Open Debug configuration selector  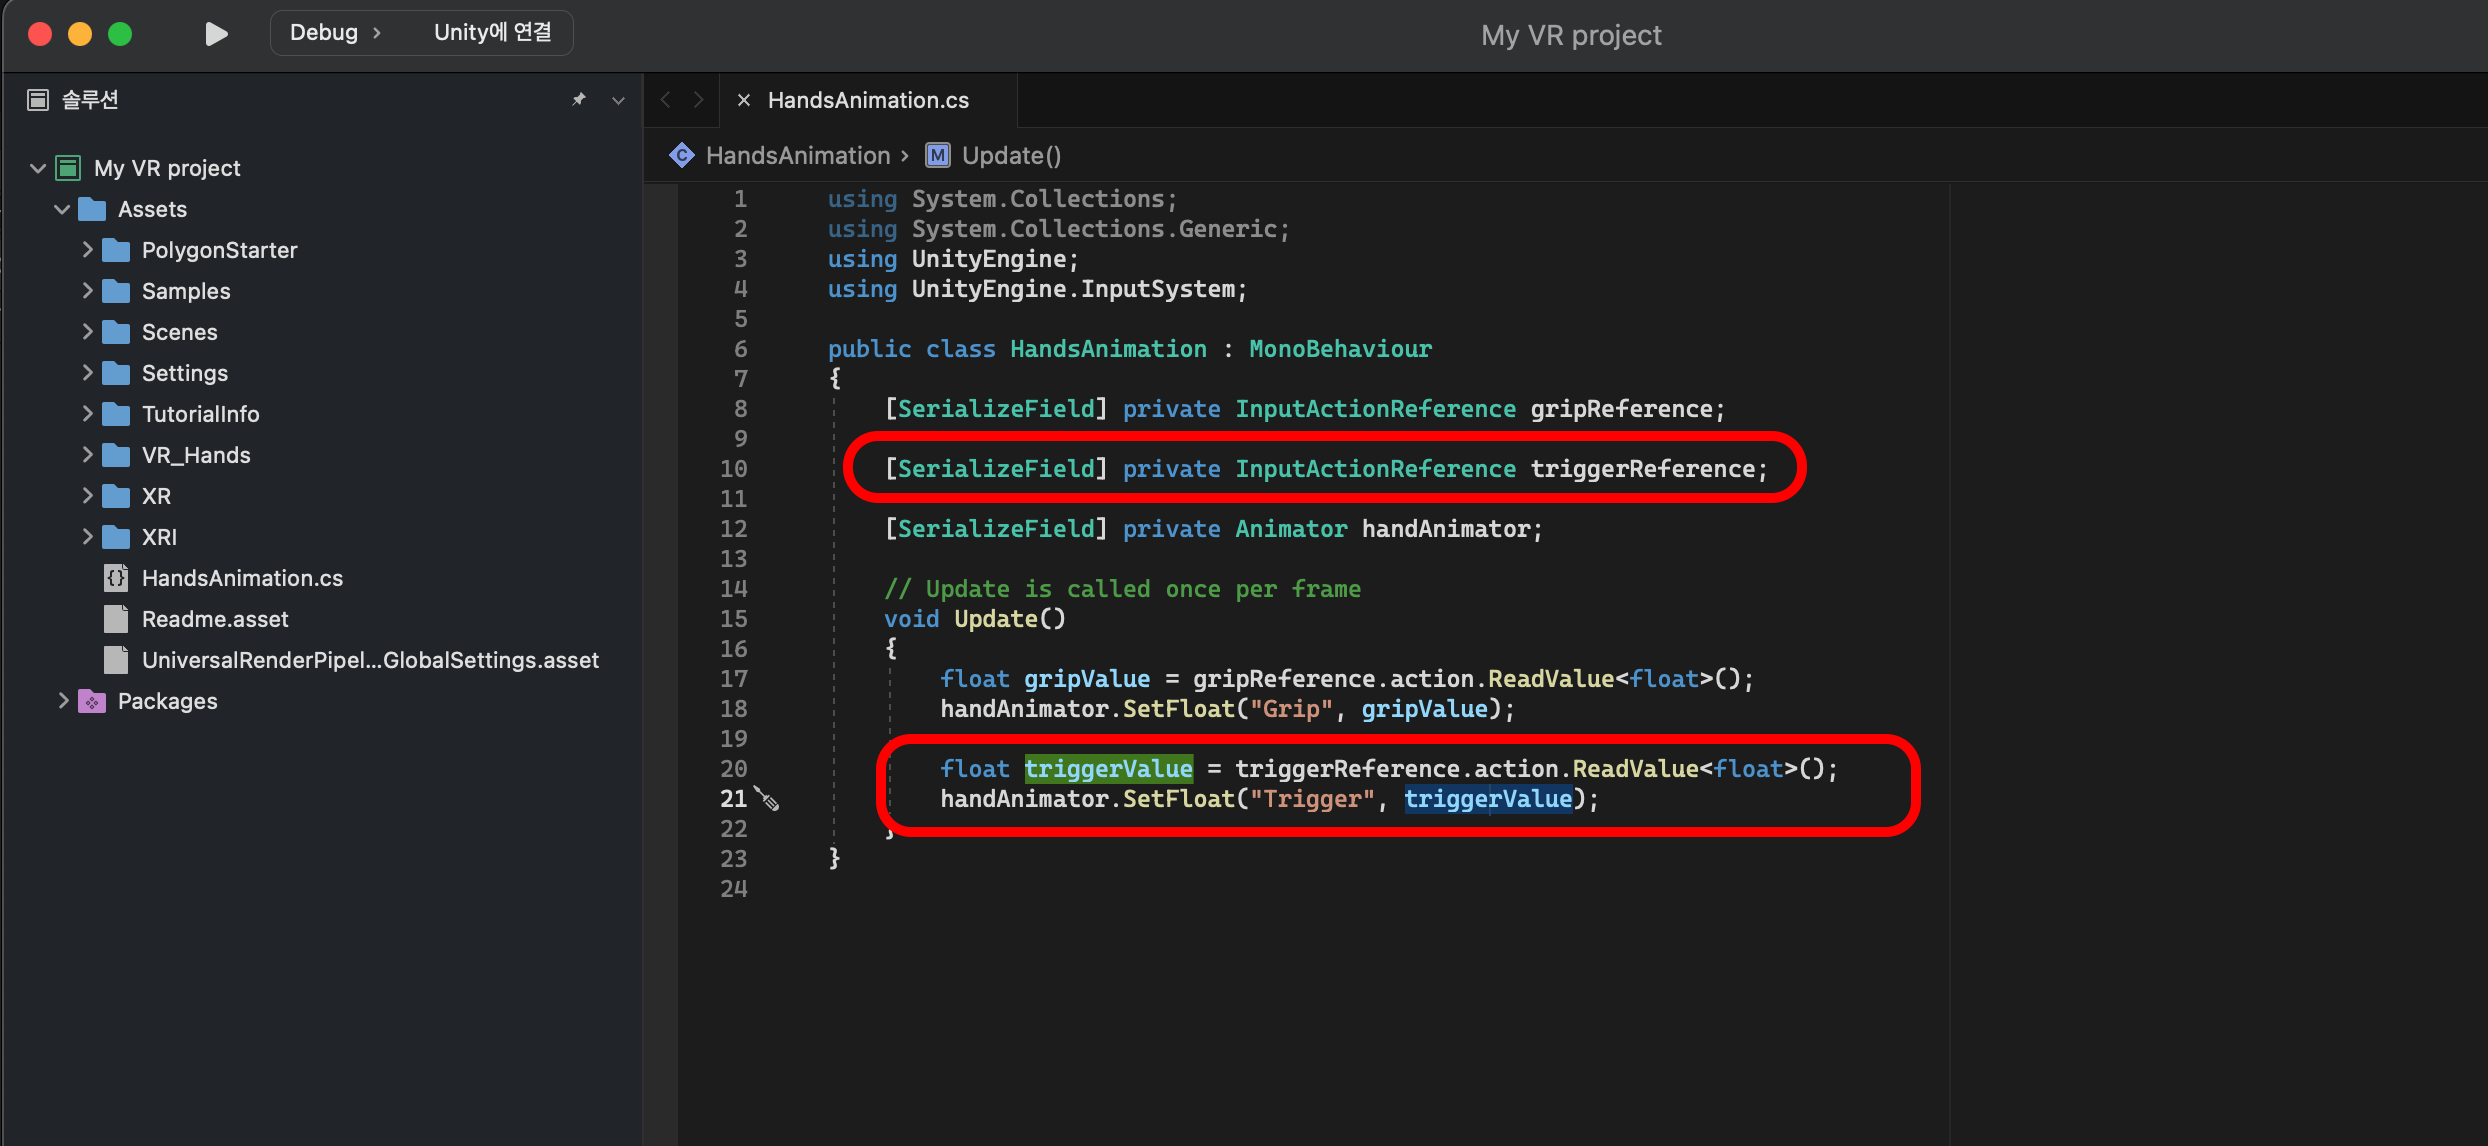pyautogui.click(x=324, y=33)
